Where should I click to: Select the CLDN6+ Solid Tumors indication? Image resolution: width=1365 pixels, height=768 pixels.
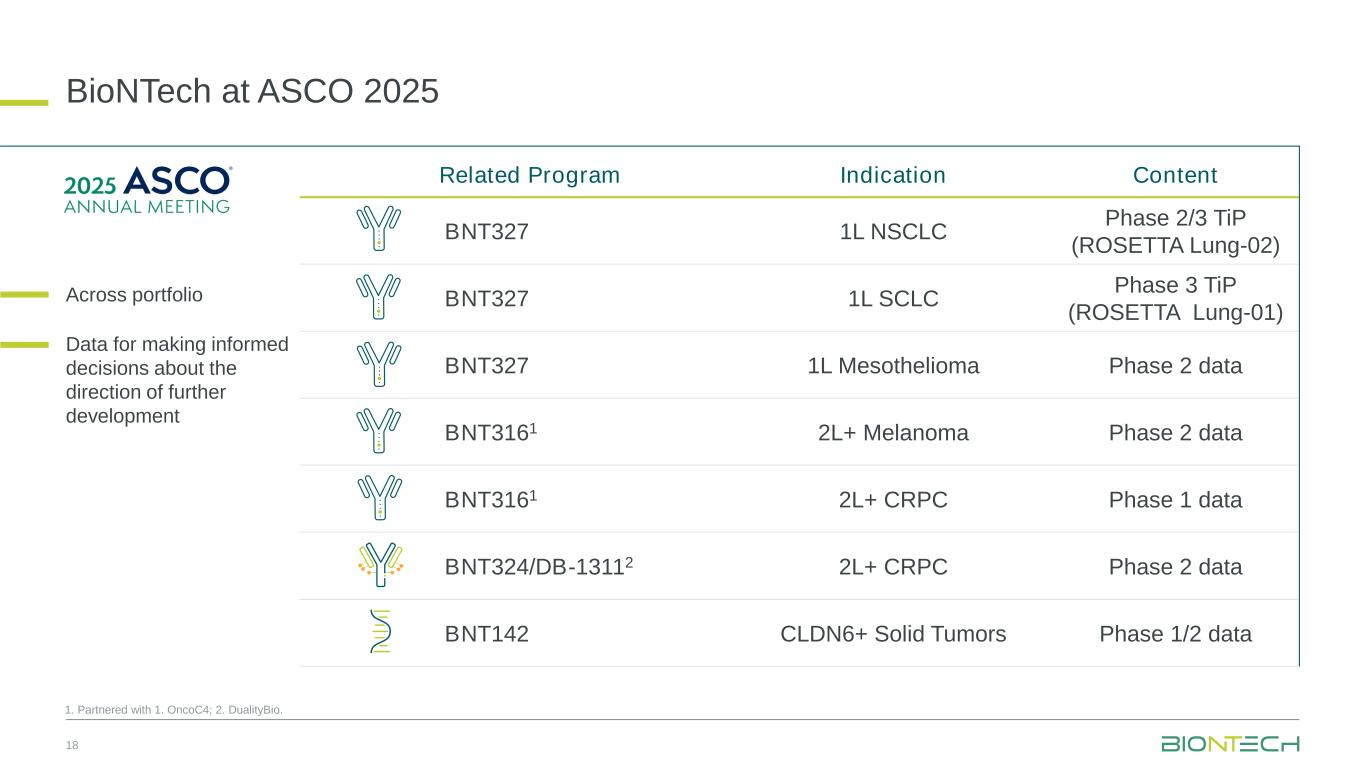pos(893,634)
